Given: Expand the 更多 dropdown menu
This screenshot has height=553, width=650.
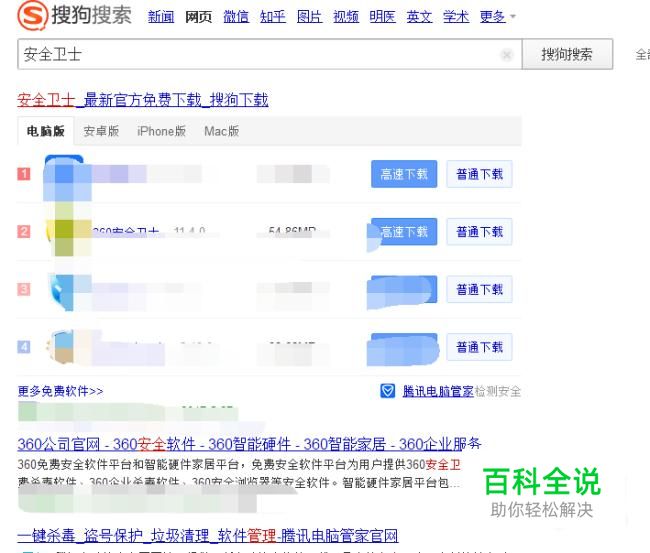Looking at the screenshot, I should [x=497, y=17].
